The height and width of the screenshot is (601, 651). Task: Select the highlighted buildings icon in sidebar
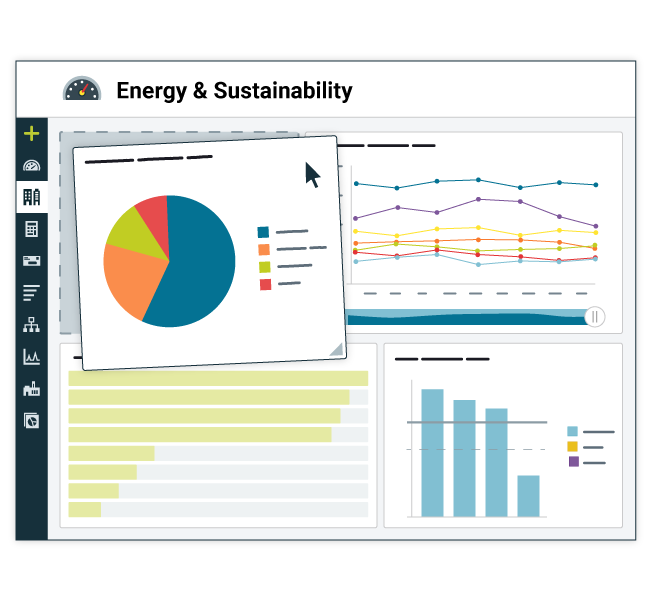(32, 197)
